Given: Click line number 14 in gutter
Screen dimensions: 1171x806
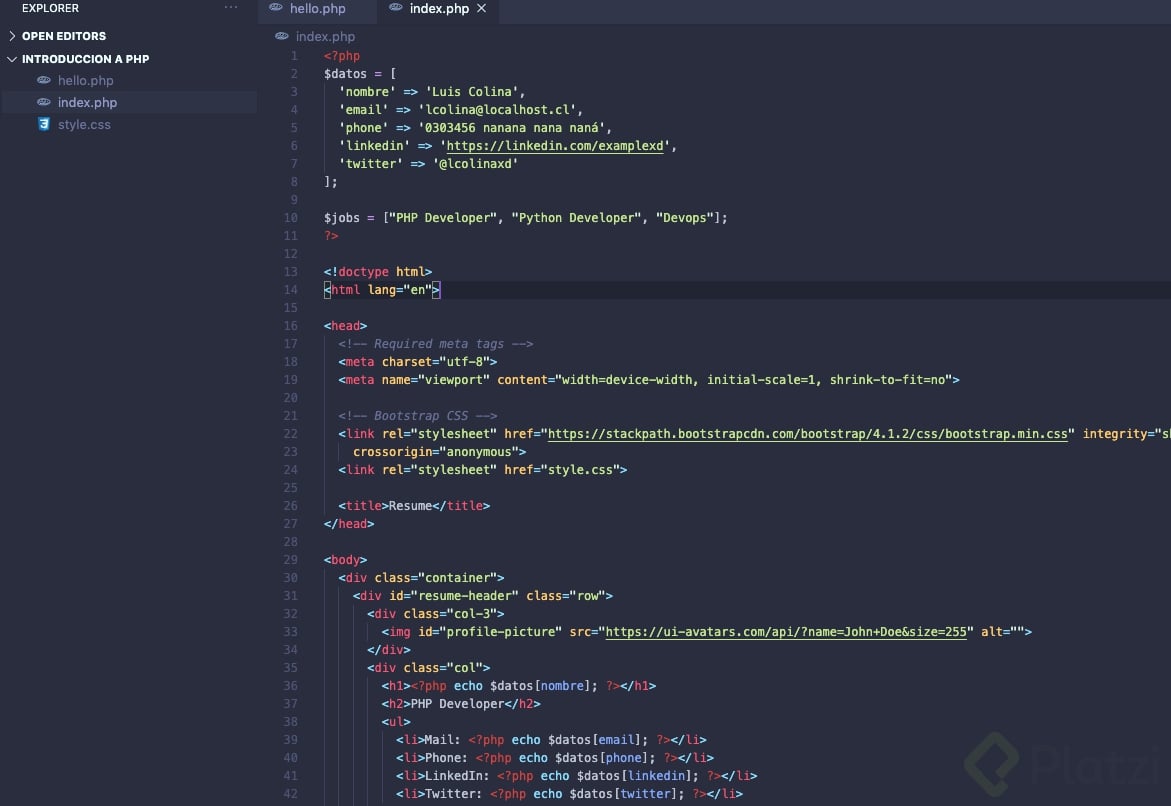Looking at the screenshot, I should point(291,290).
